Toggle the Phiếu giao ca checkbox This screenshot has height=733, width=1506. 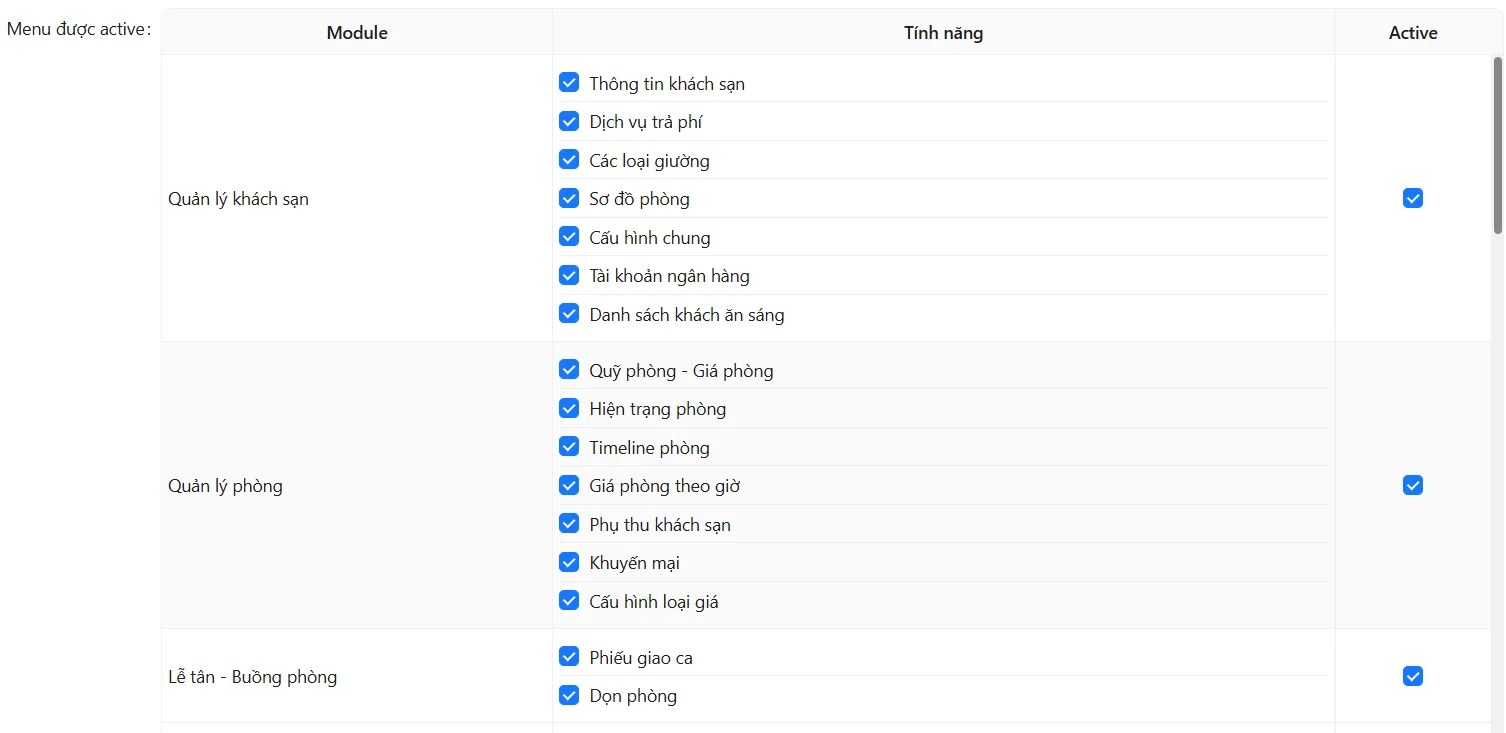569,657
